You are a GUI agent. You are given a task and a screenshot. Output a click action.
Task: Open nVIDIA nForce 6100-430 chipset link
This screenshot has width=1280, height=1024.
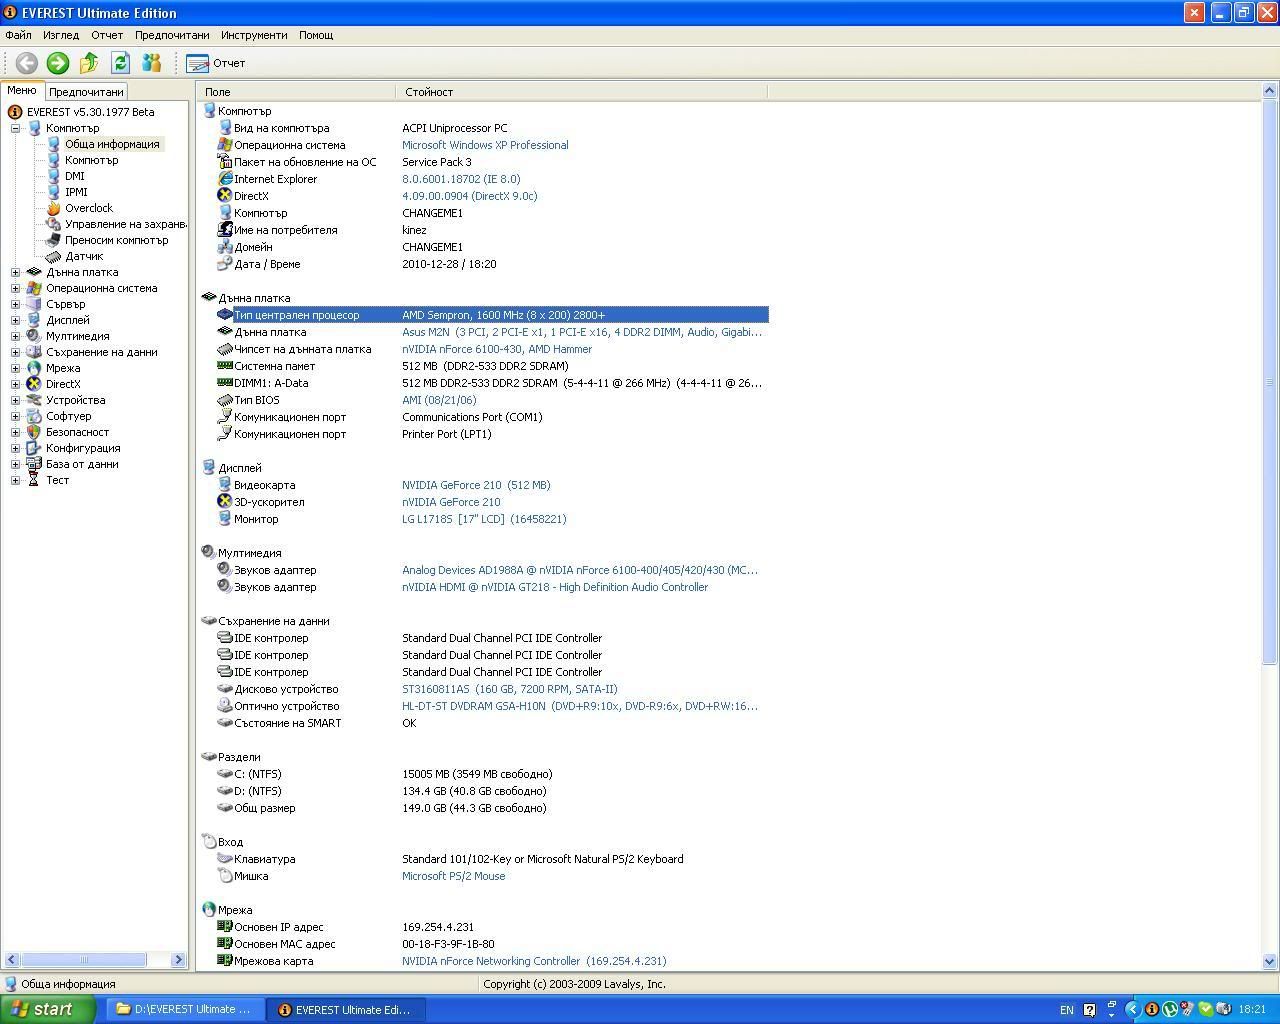click(497, 349)
